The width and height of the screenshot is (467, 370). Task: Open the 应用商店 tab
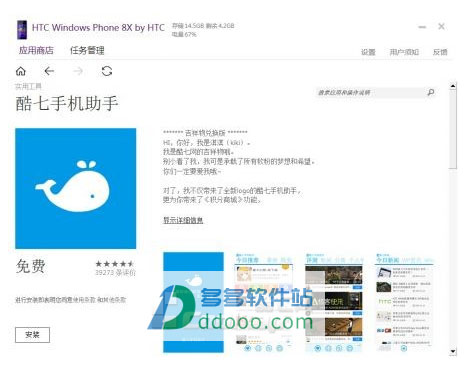pyautogui.click(x=36, y=50)
